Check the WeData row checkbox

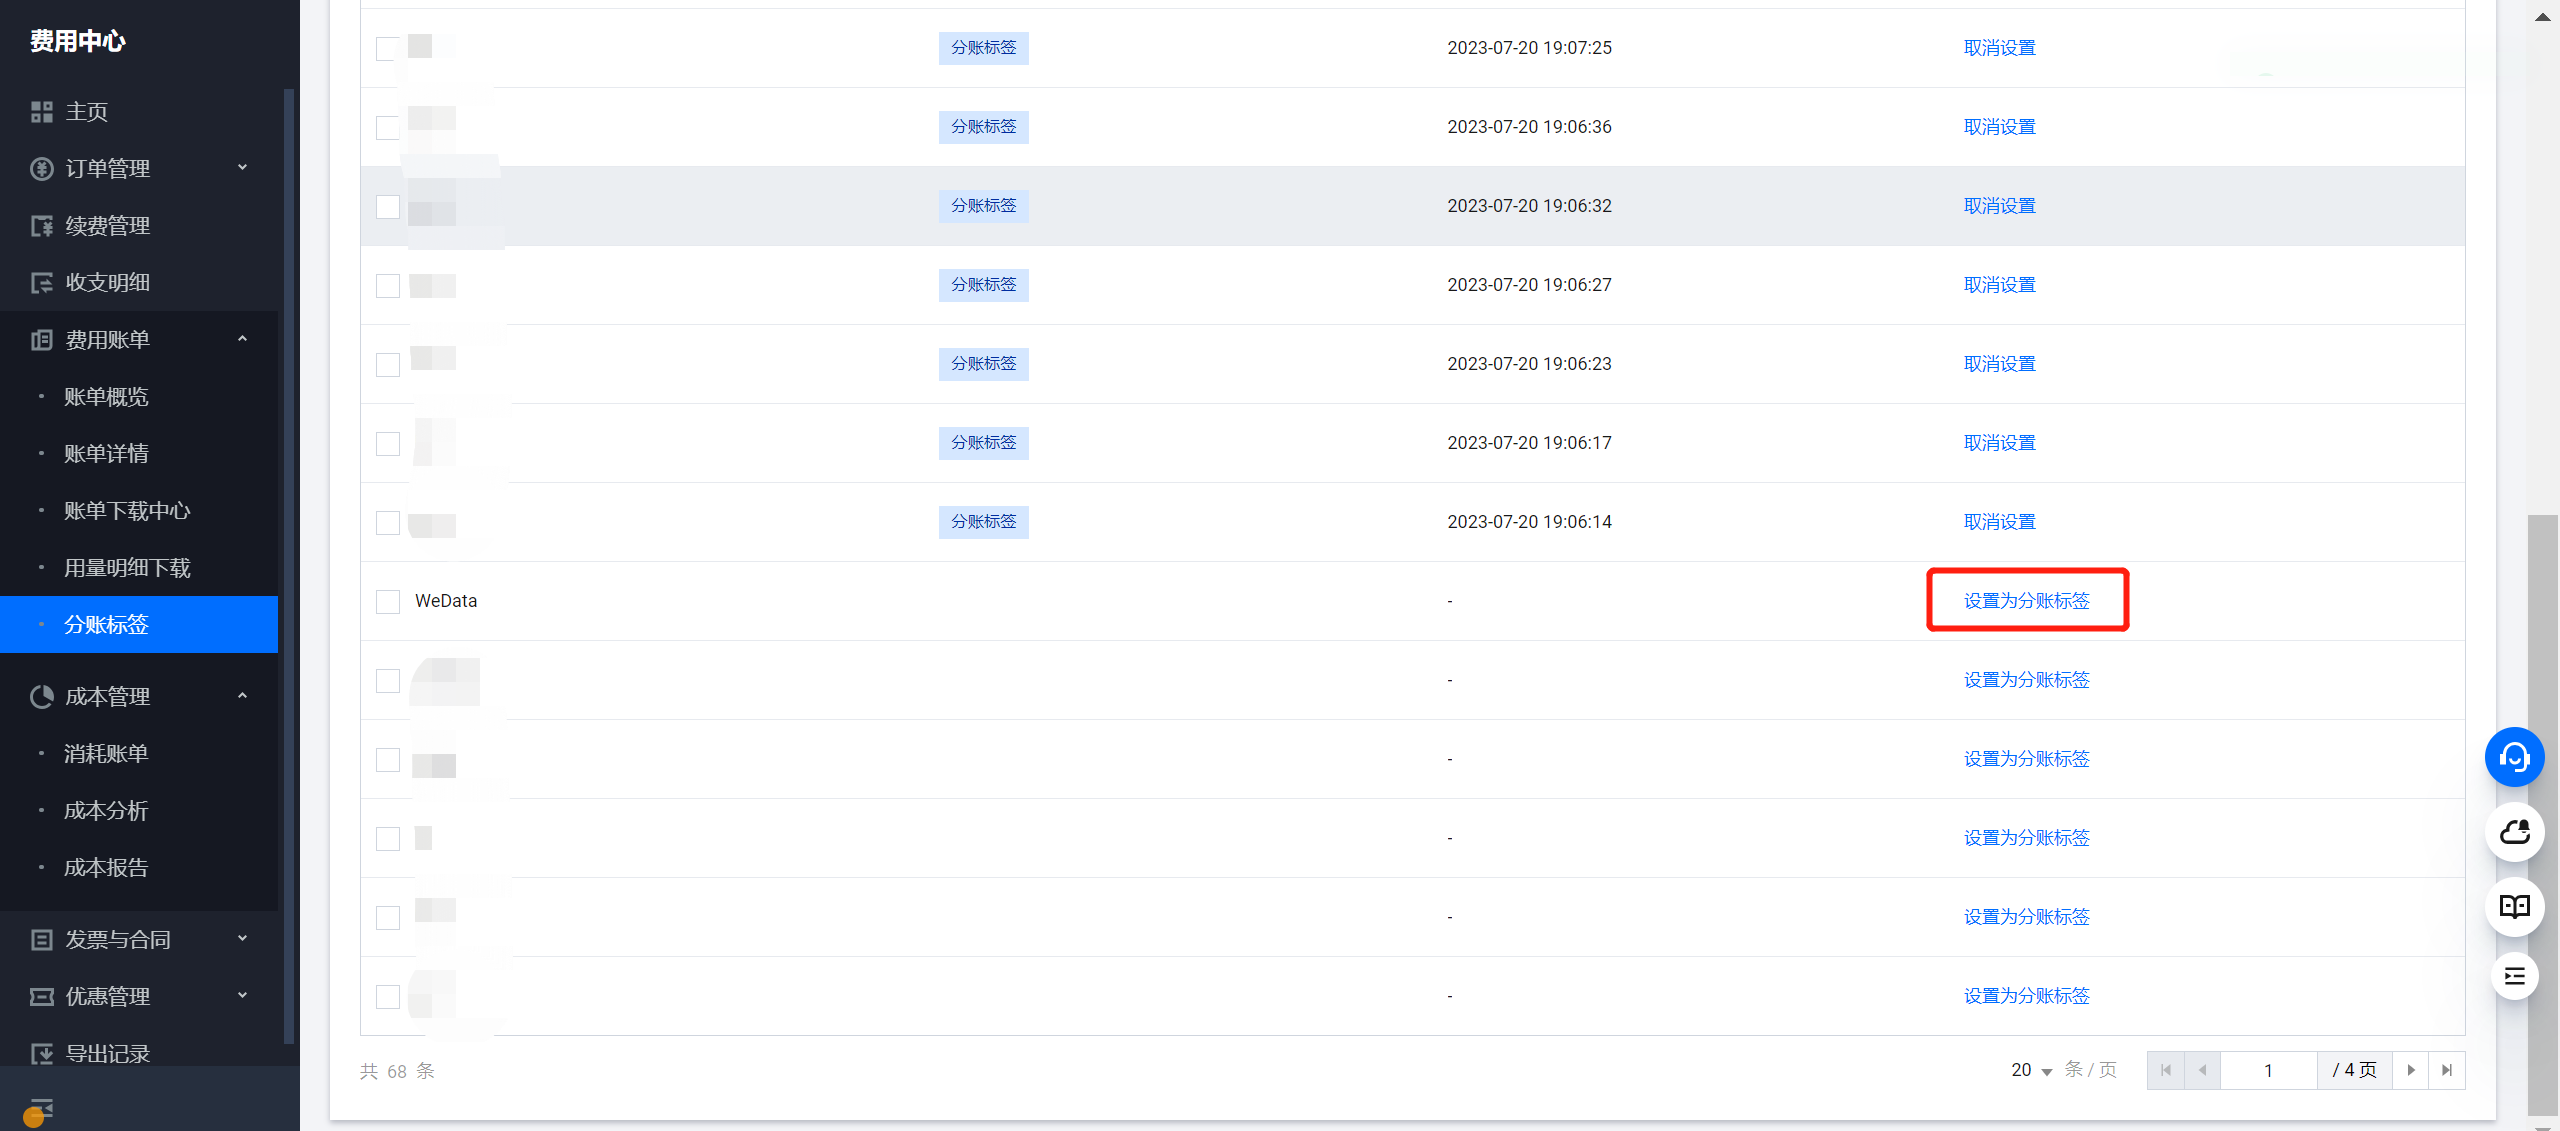[388, 601]
